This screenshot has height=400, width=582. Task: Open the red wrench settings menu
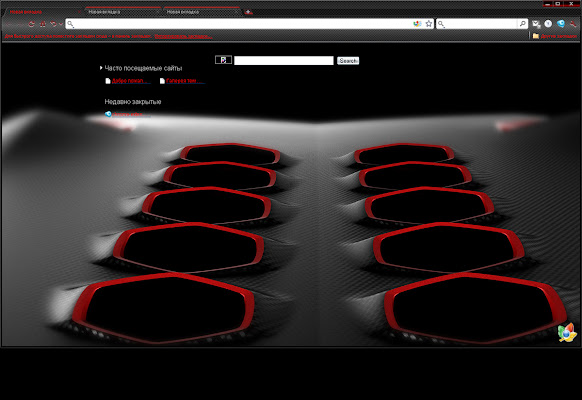(x=573, y=24)
